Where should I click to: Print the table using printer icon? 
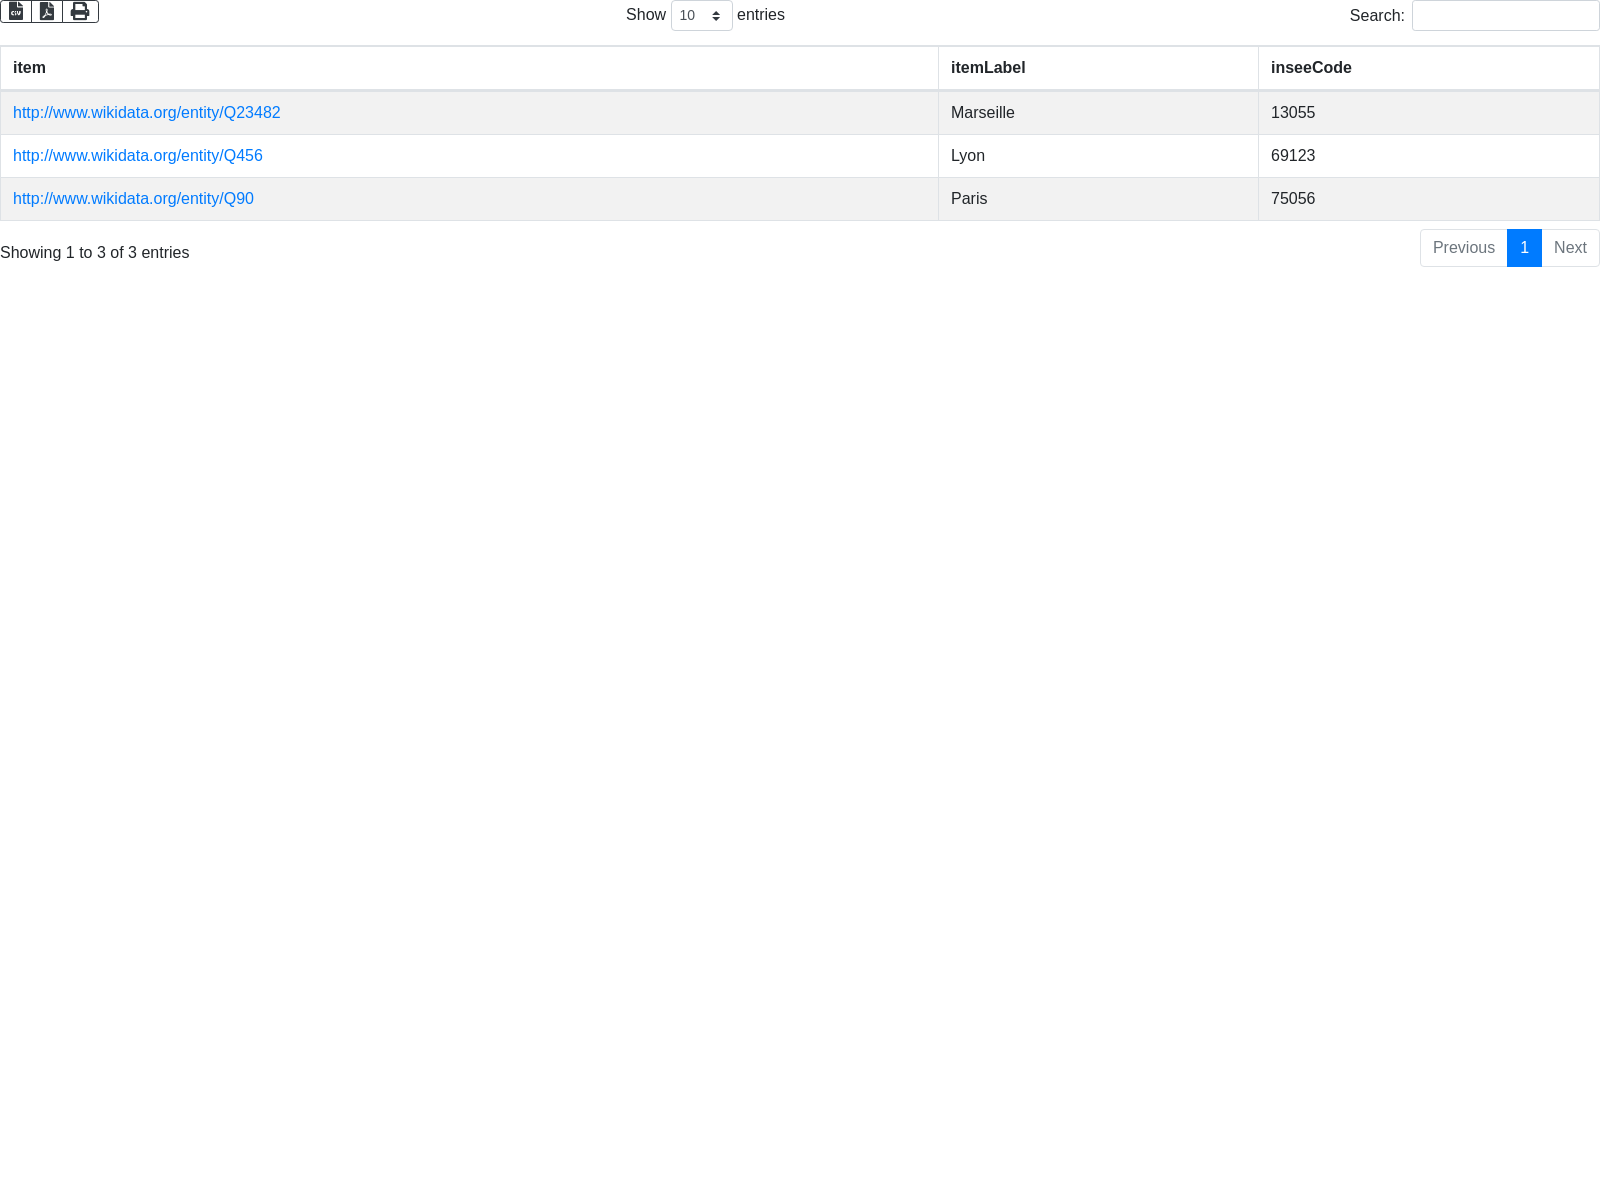pyautogui.click(x=80, y=12)
